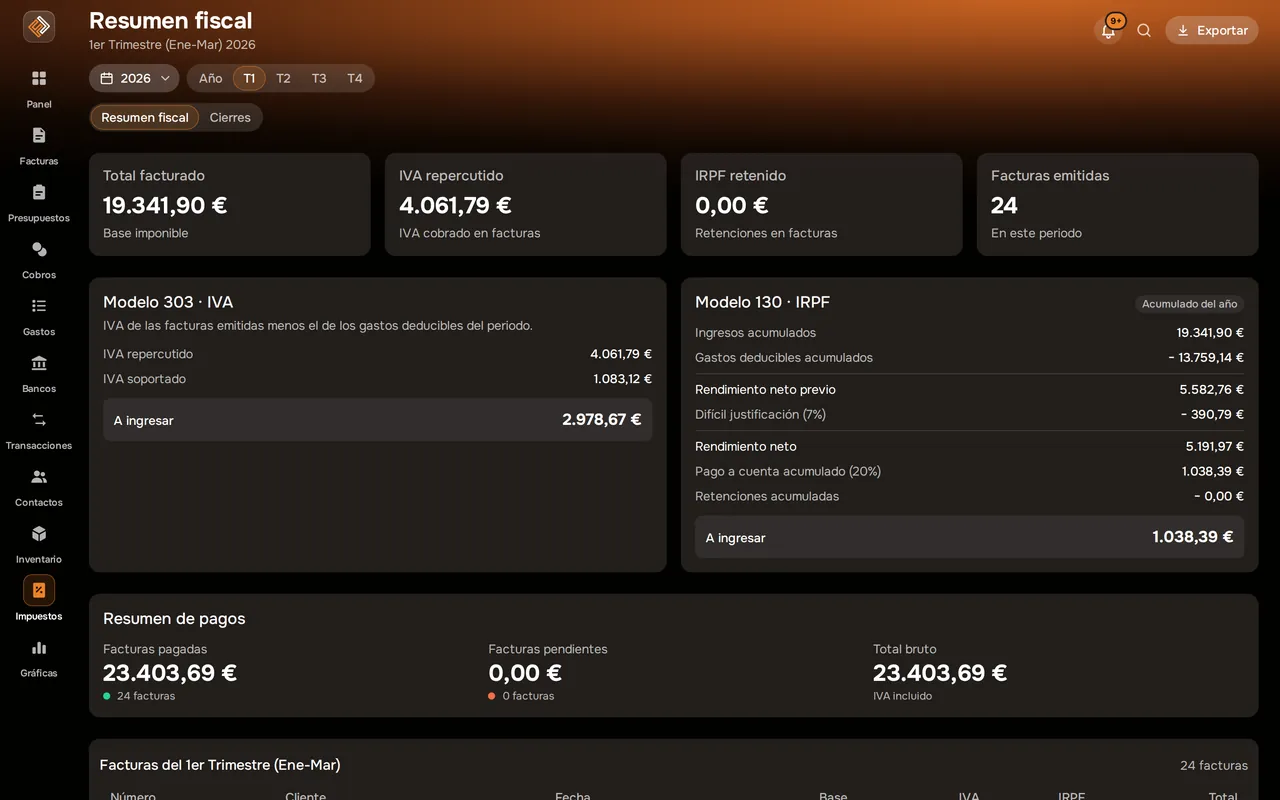Open the 2026 year dropdown
The image size is (1280, 800).
(x=134, y=78)
